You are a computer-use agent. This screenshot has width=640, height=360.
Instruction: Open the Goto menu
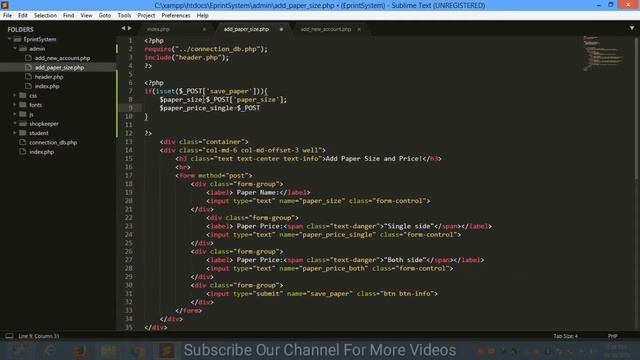pos(104,16)
